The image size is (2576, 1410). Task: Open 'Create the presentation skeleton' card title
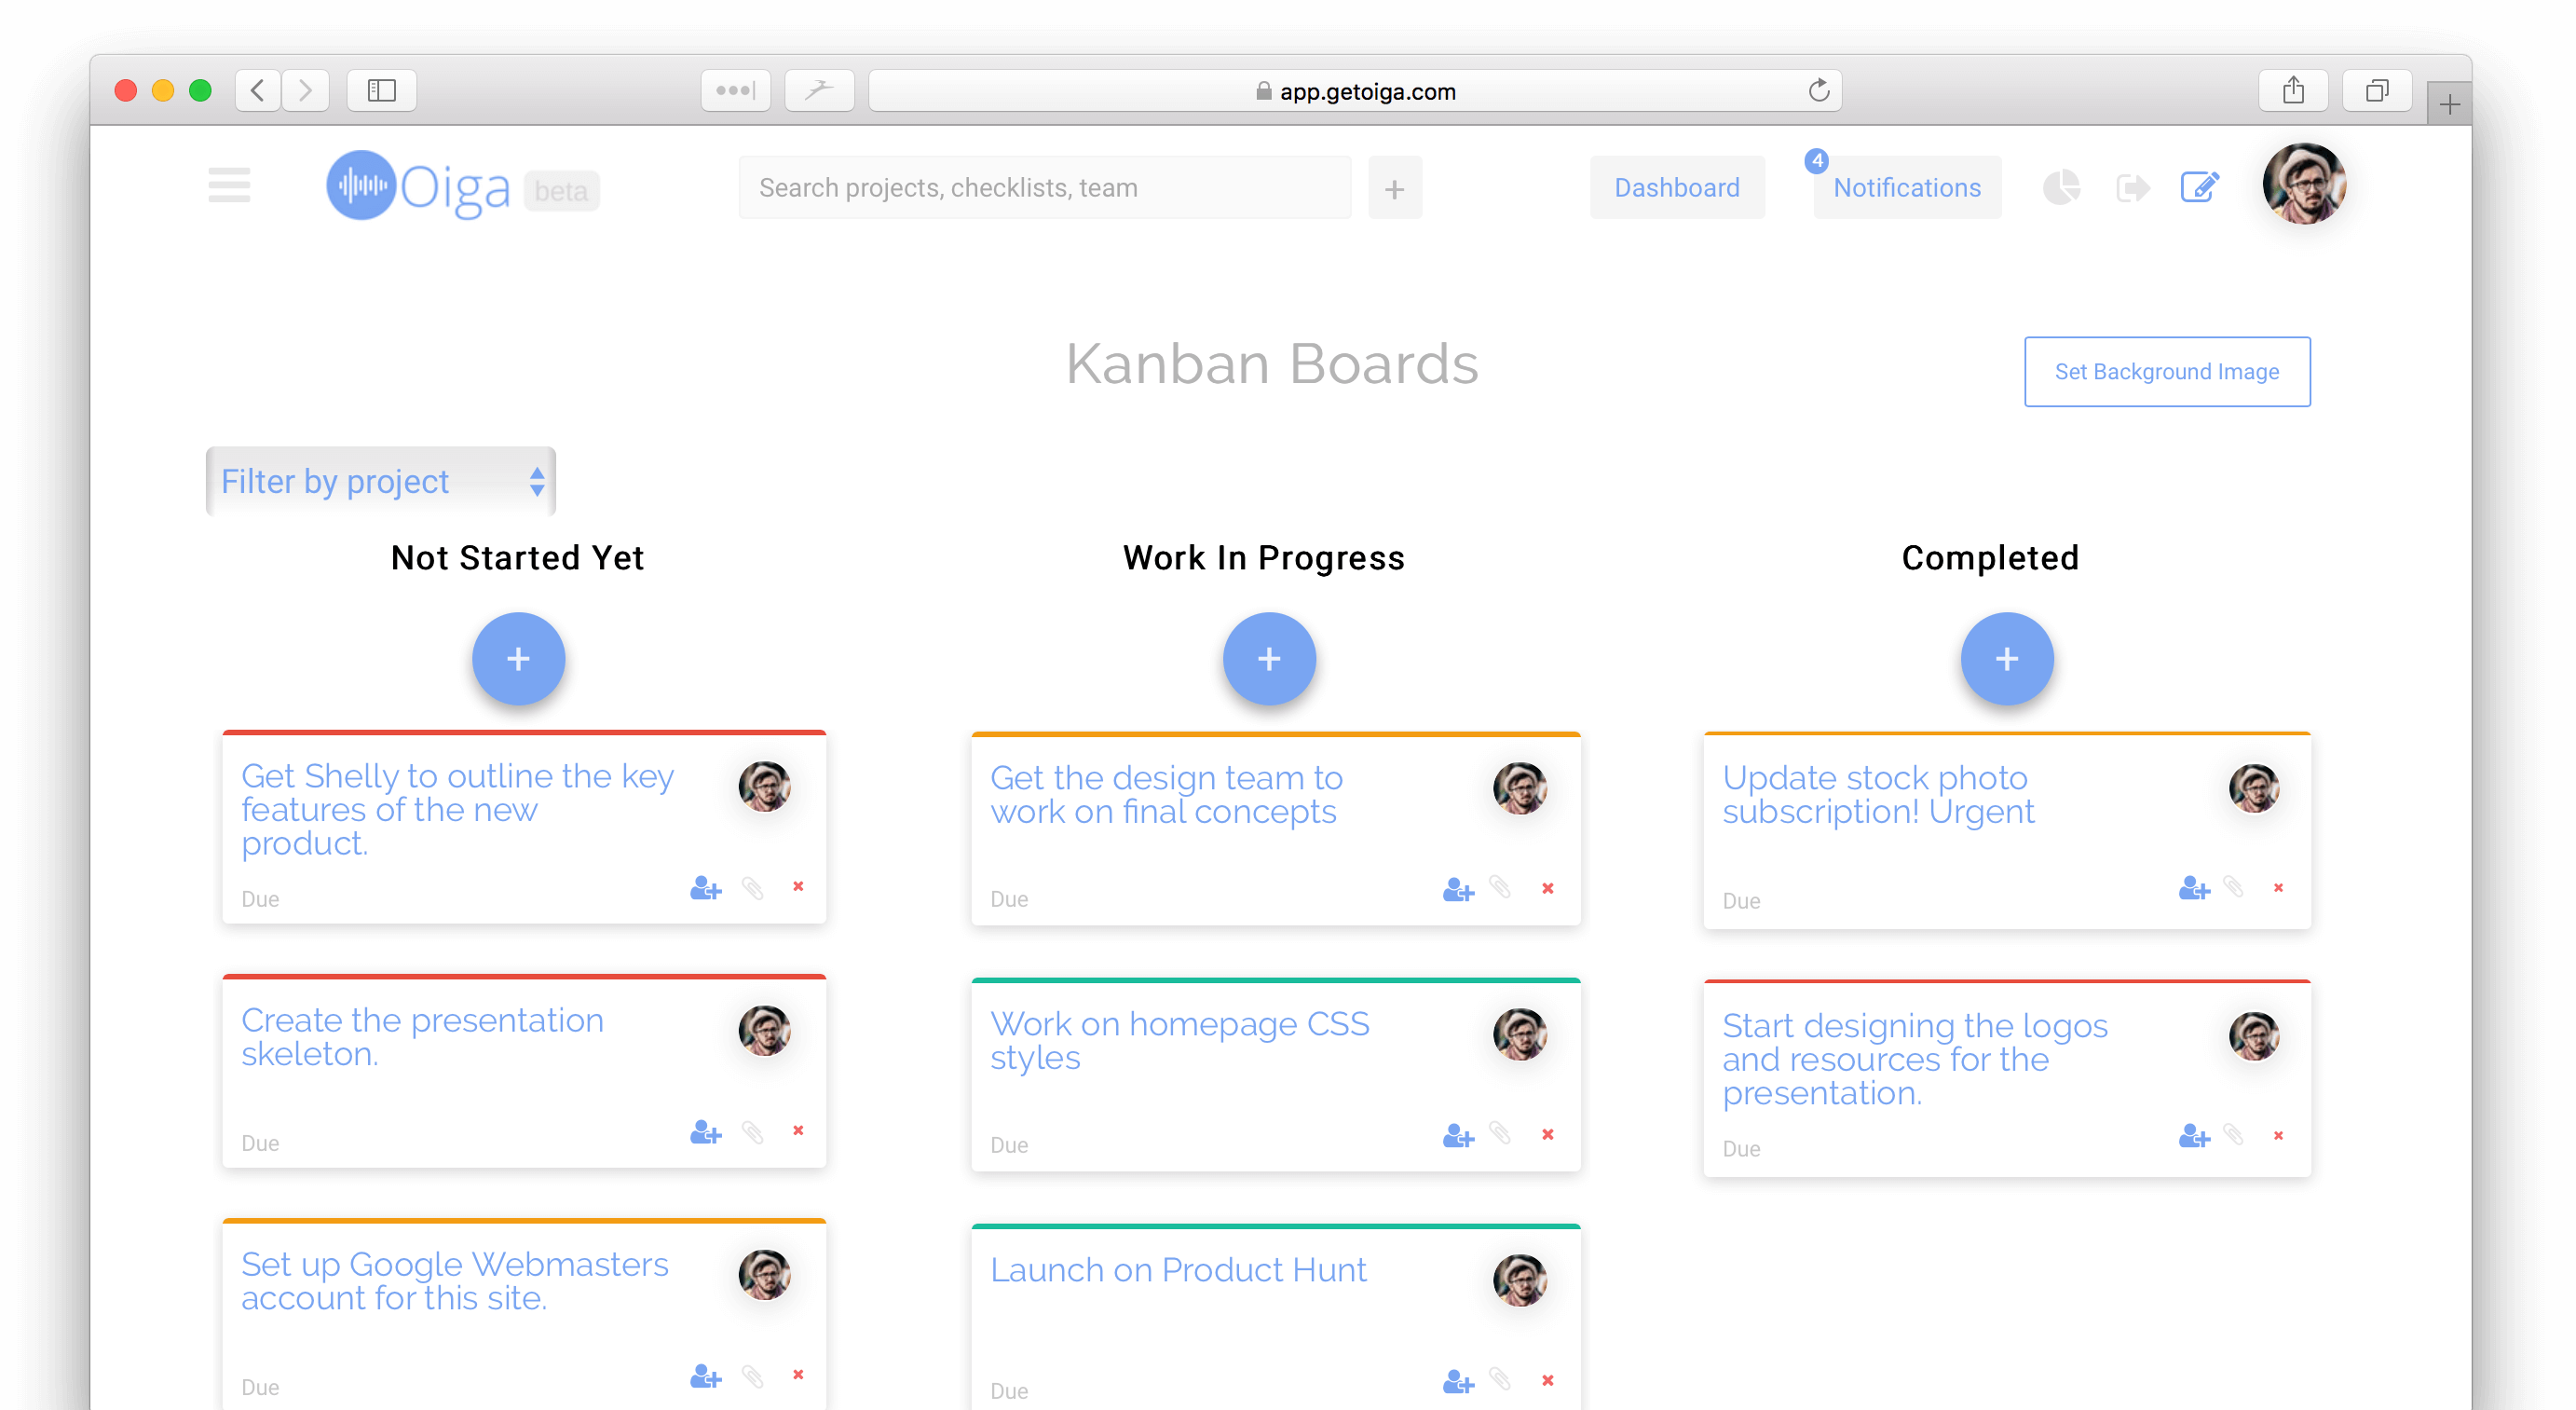pyautogui.click(x=422, y=1037)
